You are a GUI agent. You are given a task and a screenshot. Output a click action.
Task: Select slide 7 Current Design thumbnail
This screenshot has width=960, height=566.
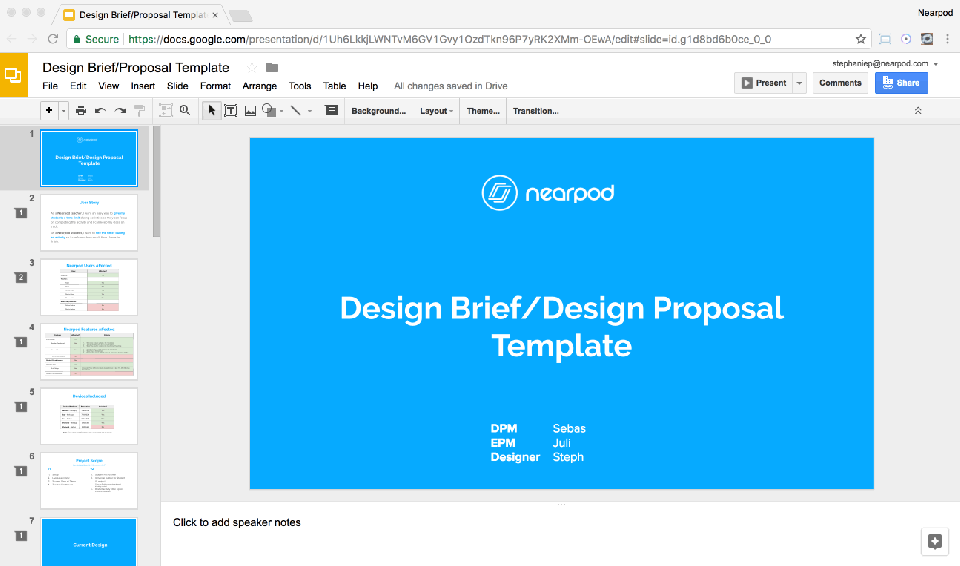(x=89, y=542)
